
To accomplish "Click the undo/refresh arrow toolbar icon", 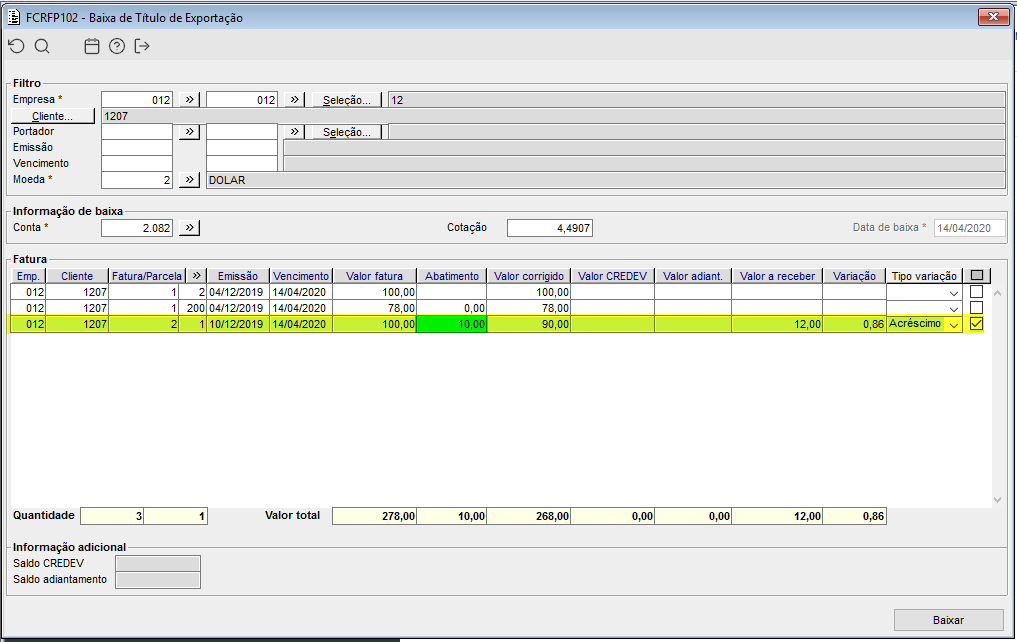I will click(16, 46).
